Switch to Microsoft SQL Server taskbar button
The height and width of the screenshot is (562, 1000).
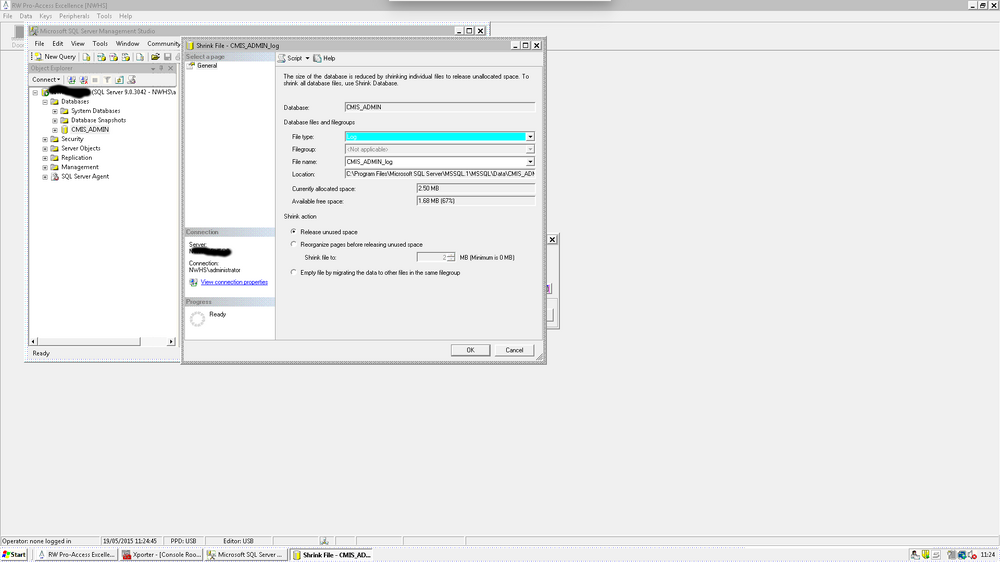click(246, 555)
